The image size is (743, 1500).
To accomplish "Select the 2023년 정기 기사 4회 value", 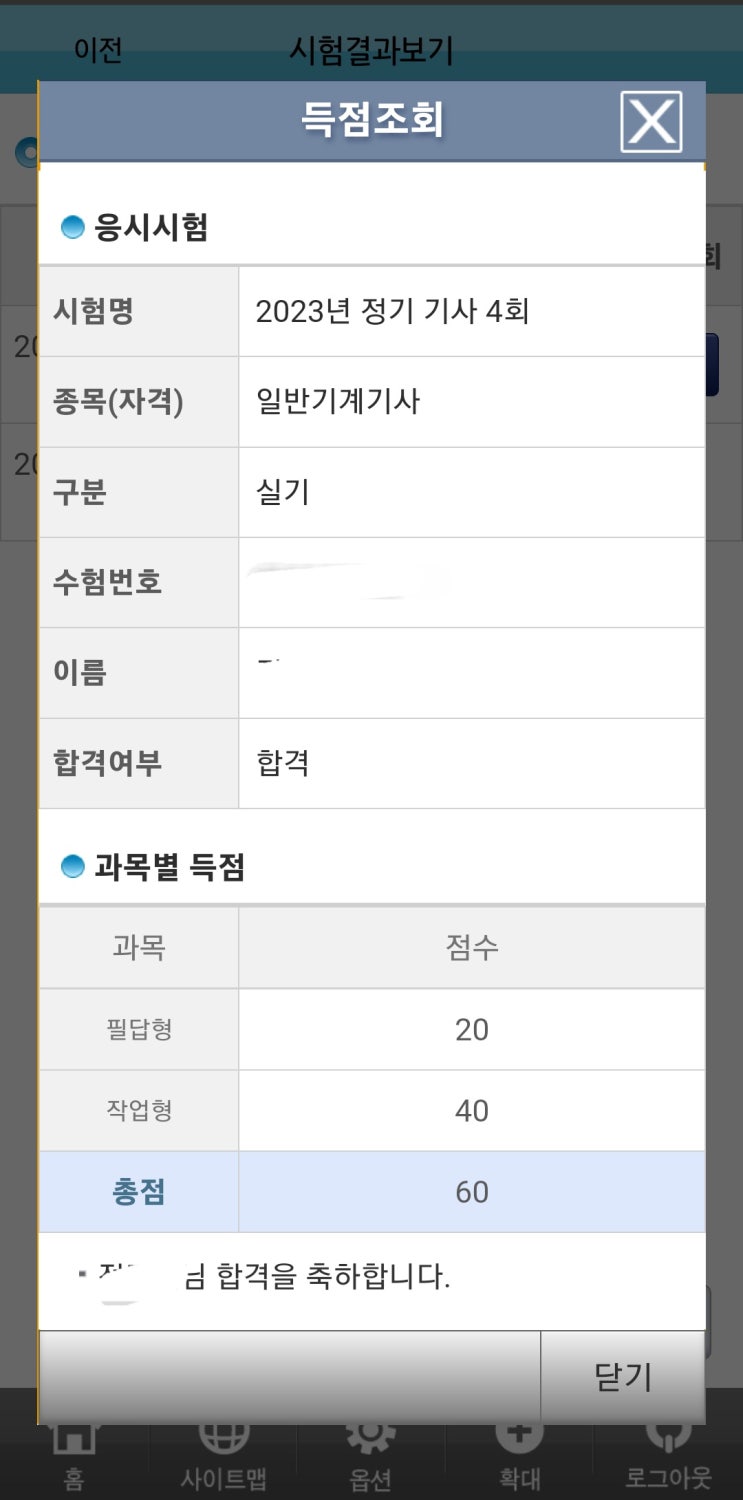I will pos(392,311).
